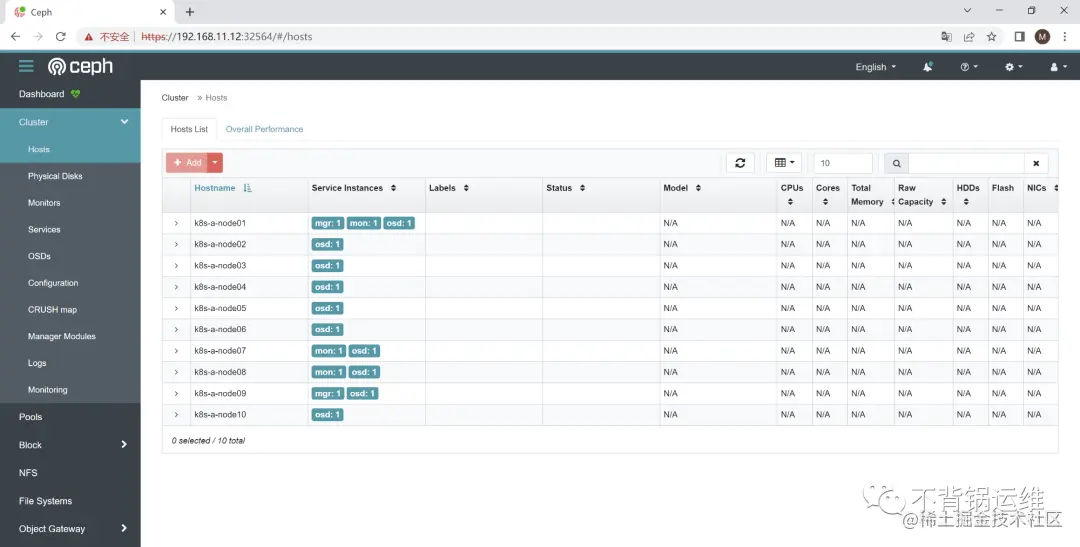1080x547 pixels.
Task: Click the table search input field
Action: point(966,163)
